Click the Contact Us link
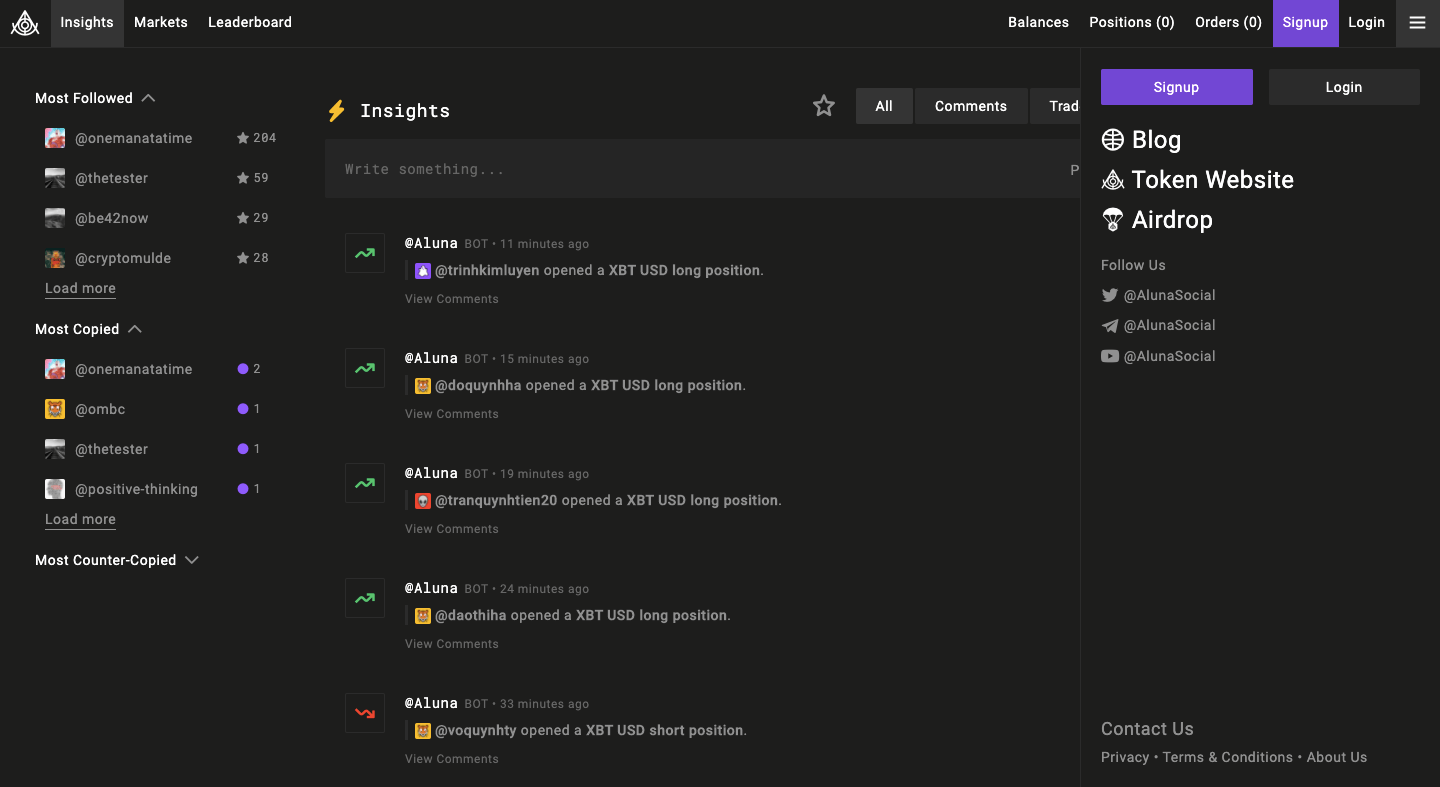1440x787 pixels. (x=1147, y=729)
